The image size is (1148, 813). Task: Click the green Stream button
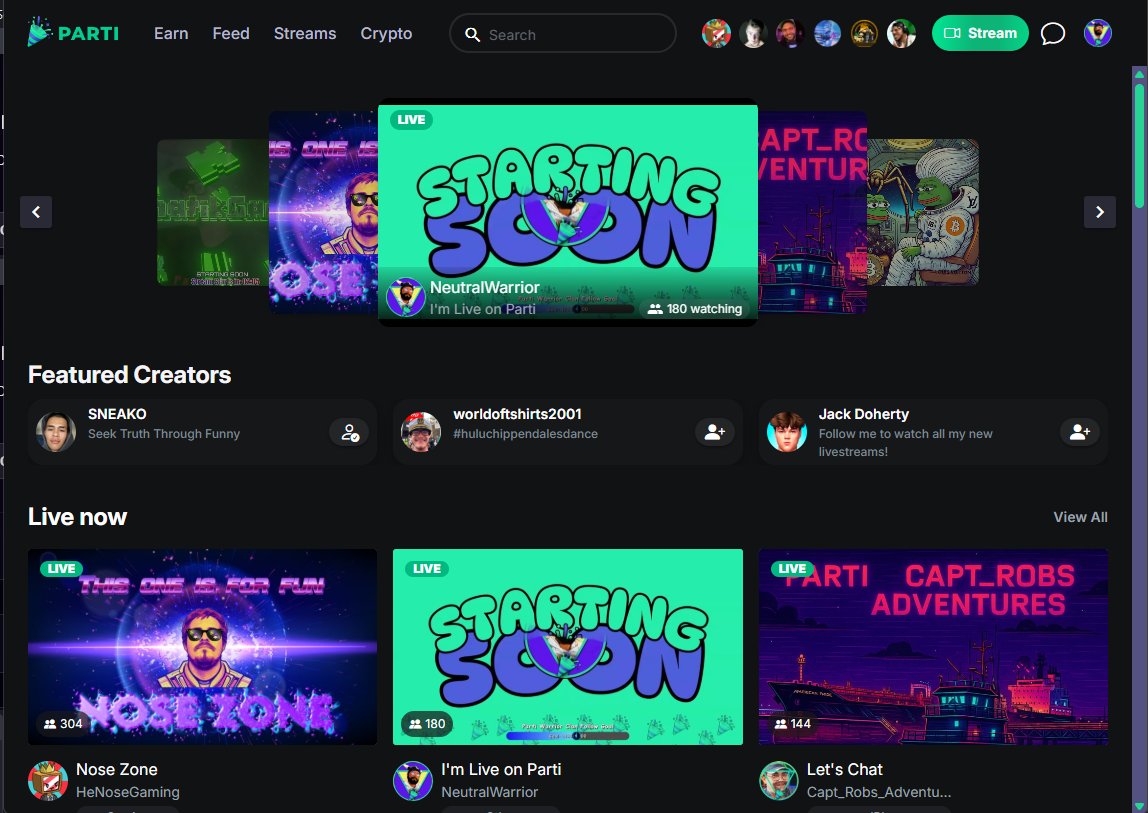pos(980,33)
